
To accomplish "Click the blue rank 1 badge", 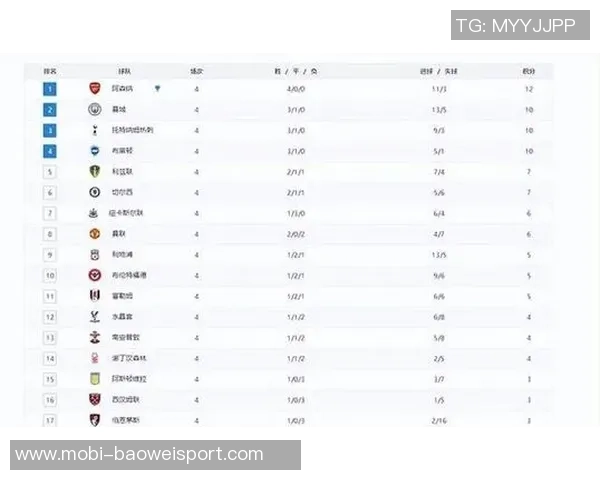I will point(50,89).
